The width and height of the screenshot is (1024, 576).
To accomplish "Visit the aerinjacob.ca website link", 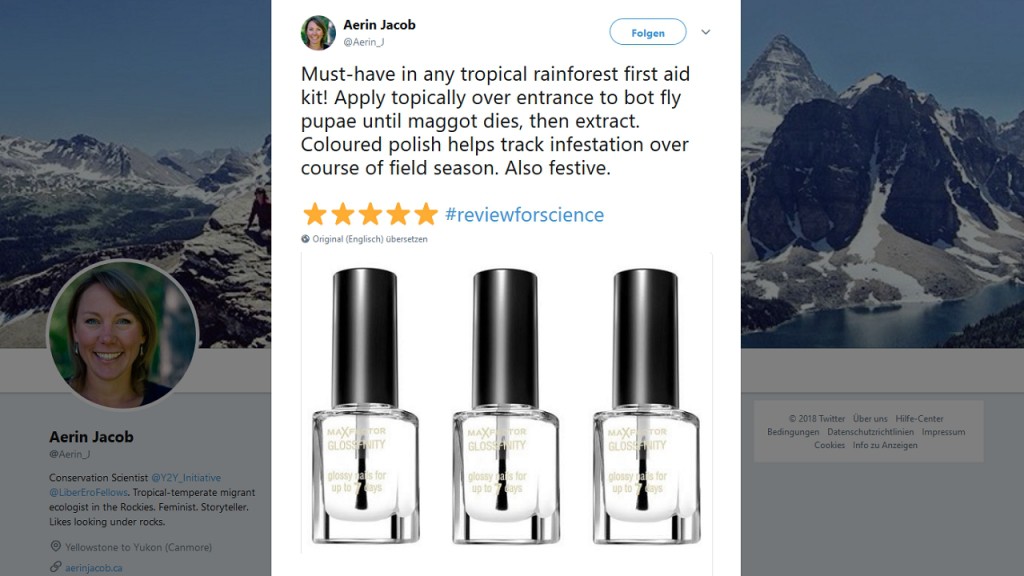I will pos(93,568).
